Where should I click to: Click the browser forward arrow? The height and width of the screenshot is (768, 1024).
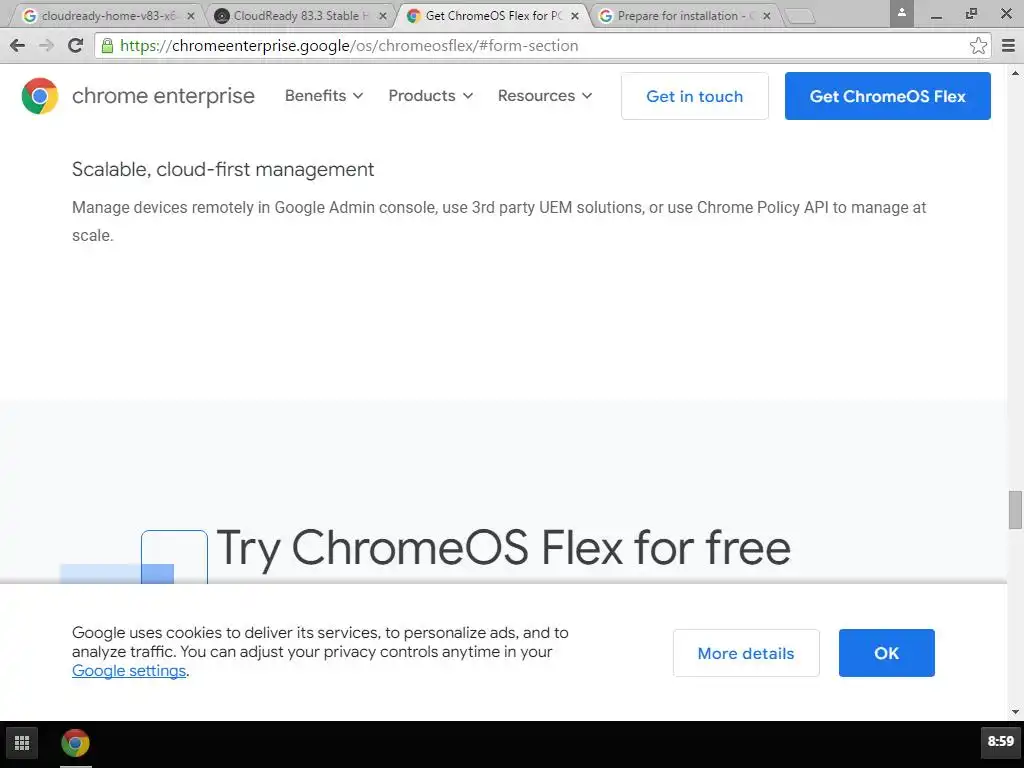tap(46, 45)
